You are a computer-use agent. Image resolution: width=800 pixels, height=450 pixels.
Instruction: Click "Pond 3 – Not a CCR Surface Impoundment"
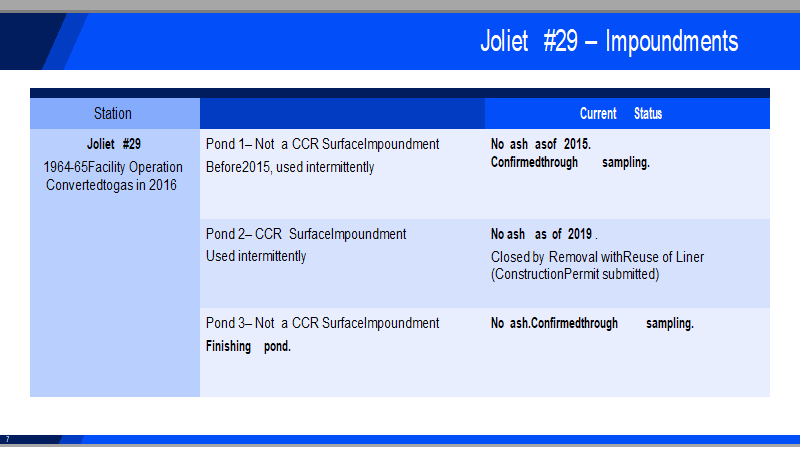322,323
